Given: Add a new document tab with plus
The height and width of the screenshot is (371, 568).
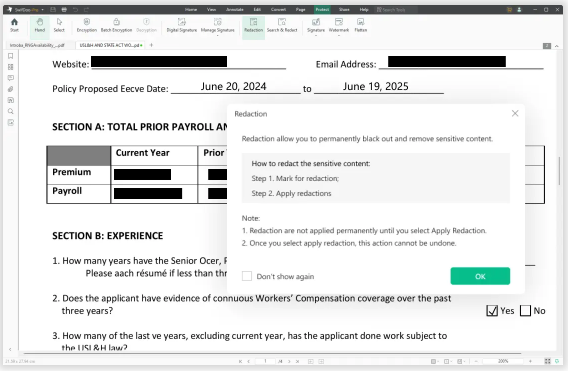Looking at the screenshot, I should pyautogui.click(x=151, y=45).
